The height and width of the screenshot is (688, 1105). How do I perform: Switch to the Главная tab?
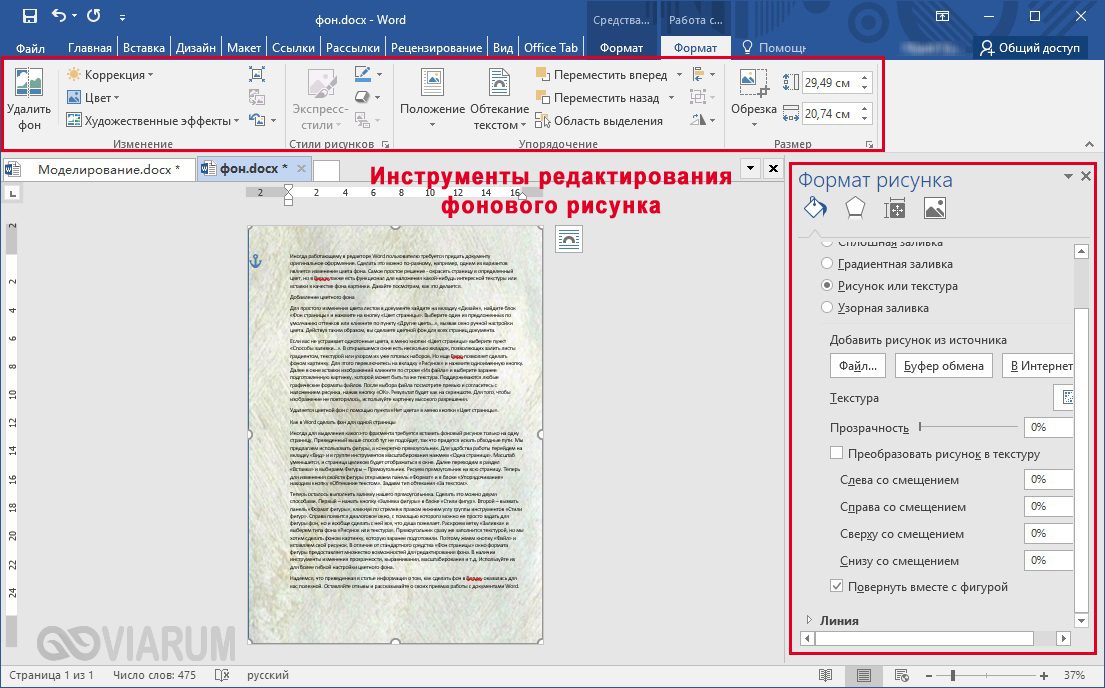[89, 48]
